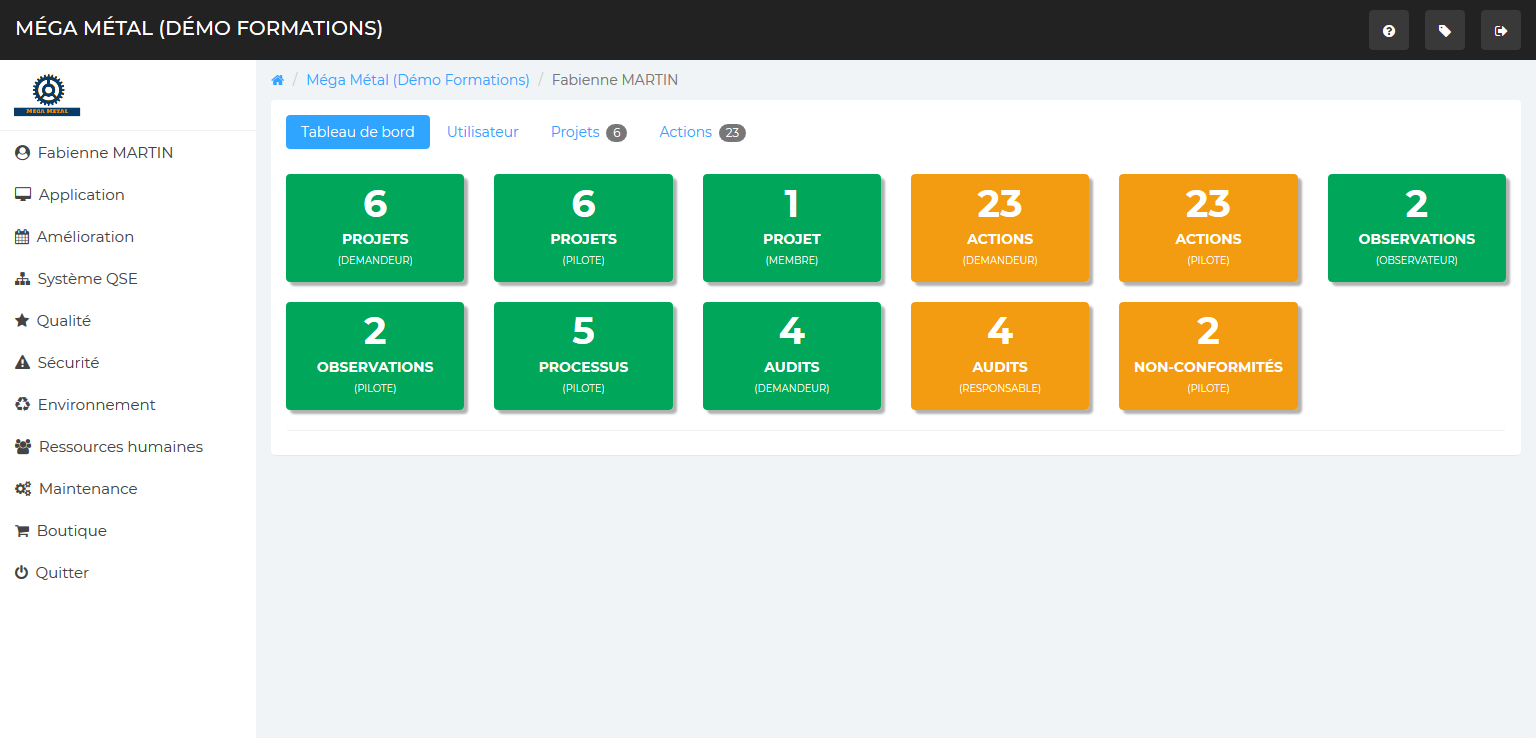Open Maintenance gears menu item
The width and height of the screenshot is (1536, 738).
87,489
